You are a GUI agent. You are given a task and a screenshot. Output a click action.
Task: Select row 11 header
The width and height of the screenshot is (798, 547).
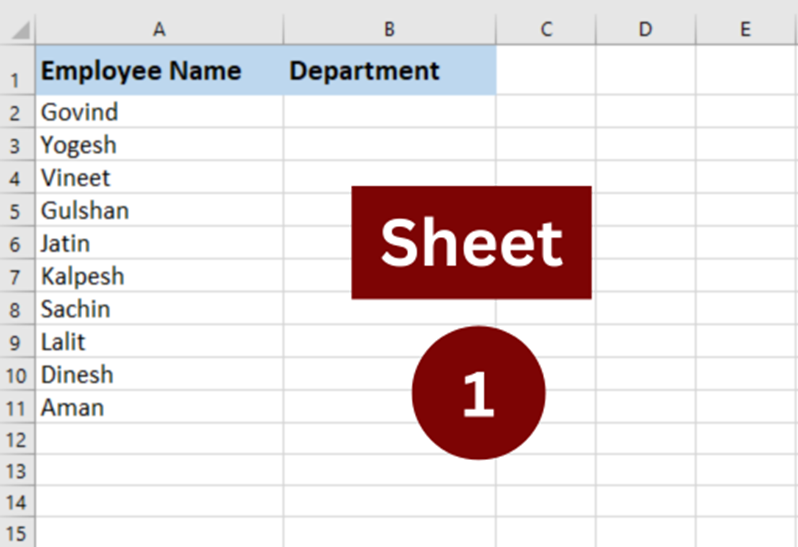(17, 407)
